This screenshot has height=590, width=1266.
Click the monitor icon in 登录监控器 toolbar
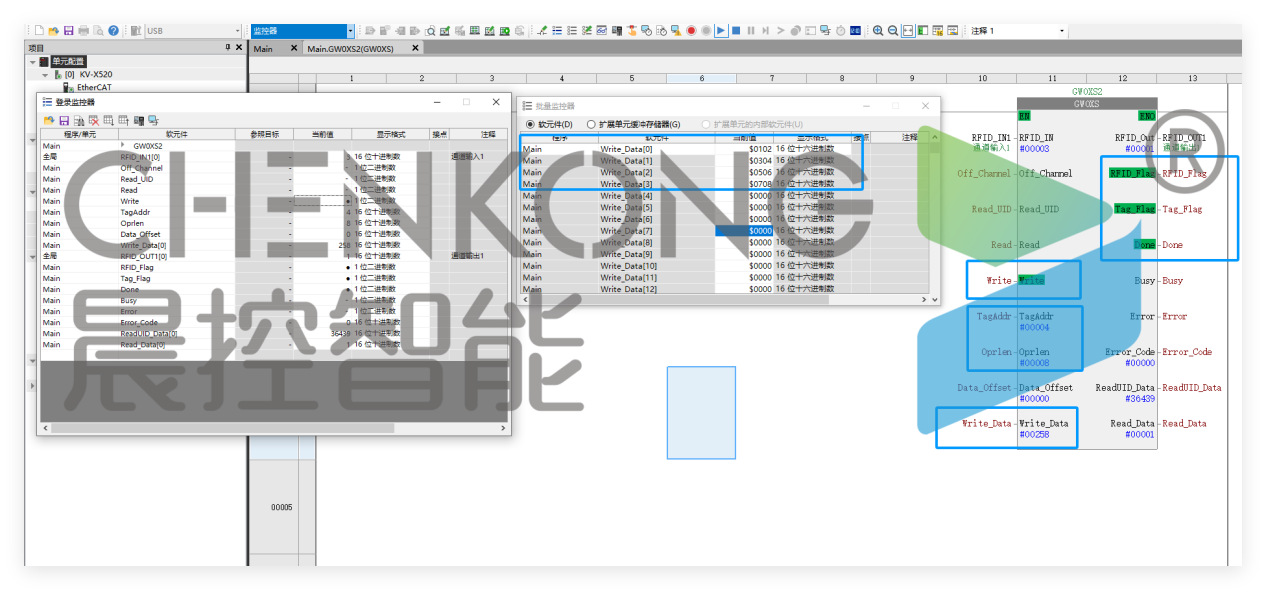153,120
